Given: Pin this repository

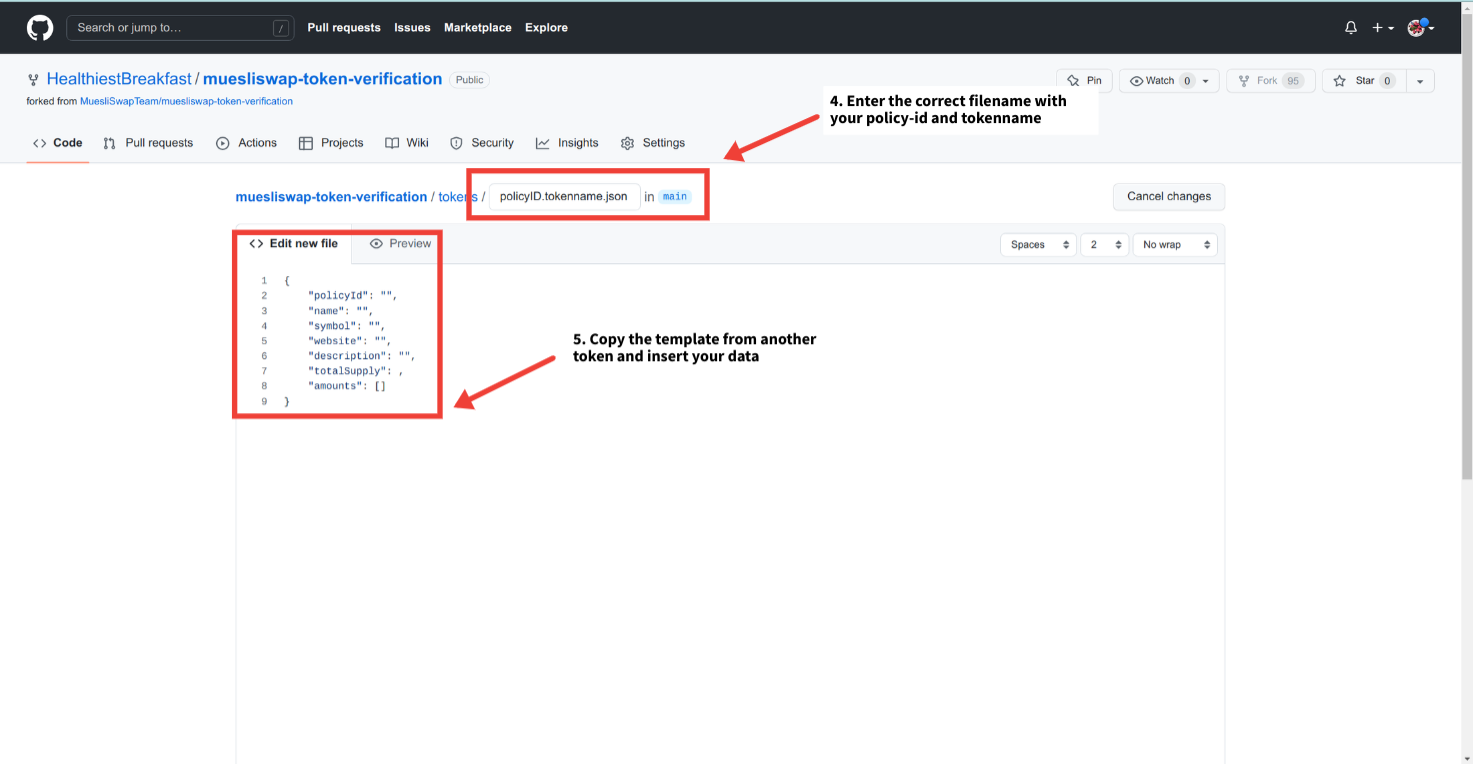Looking at the screenshot, I should click(1084, 81).
